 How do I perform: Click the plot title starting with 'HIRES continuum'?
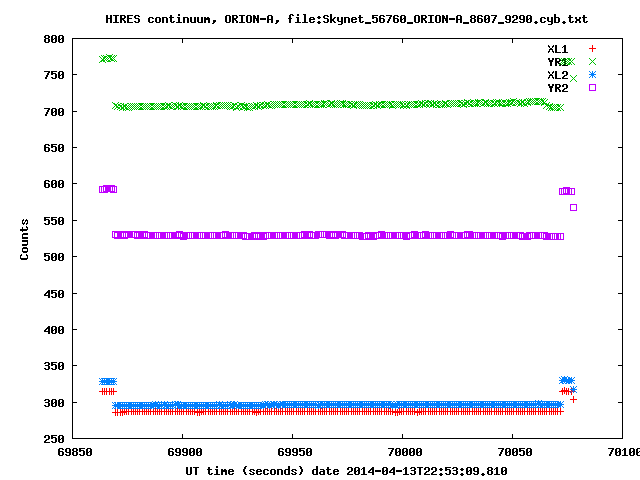347,19
